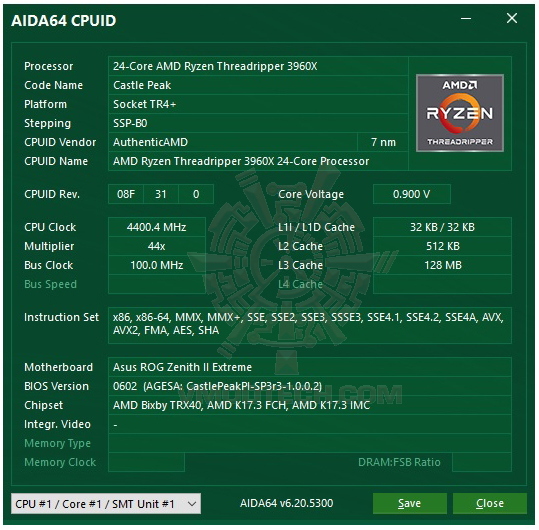
Task: Click the L3 Cache label
Action: click(300, 265)
